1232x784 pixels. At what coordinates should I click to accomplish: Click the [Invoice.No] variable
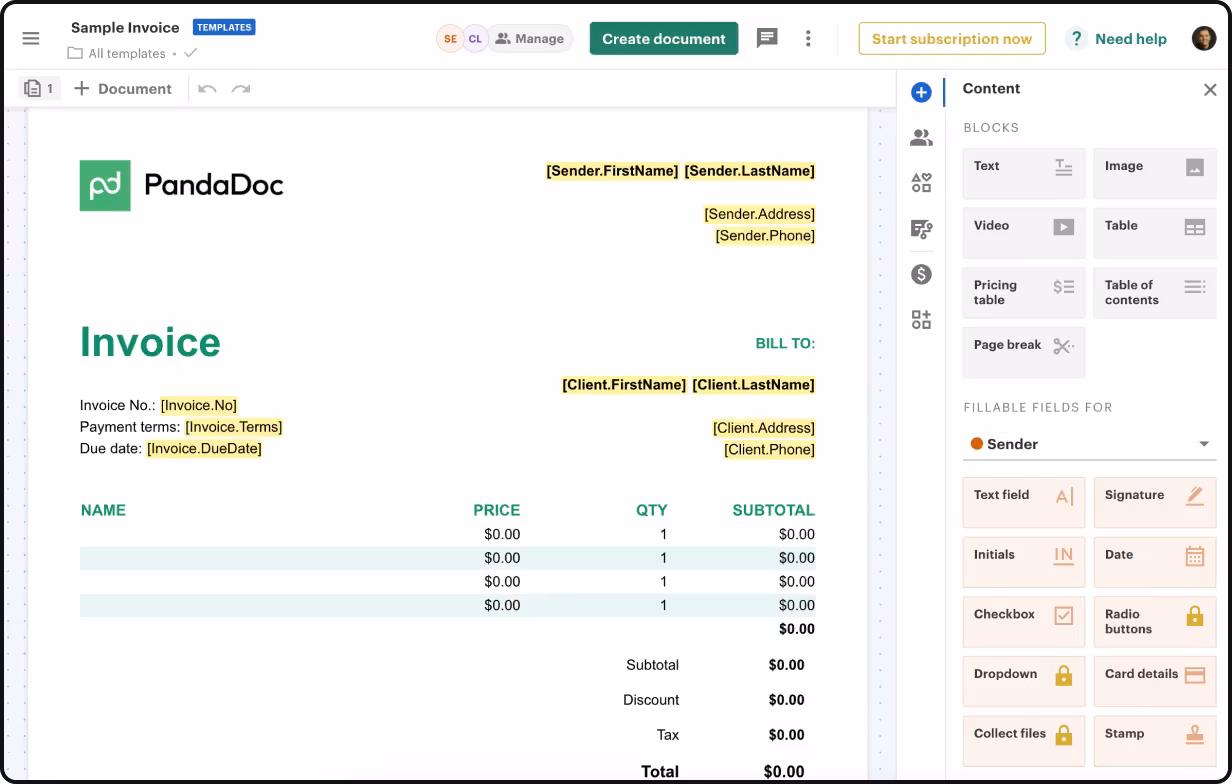pos(199,405)
